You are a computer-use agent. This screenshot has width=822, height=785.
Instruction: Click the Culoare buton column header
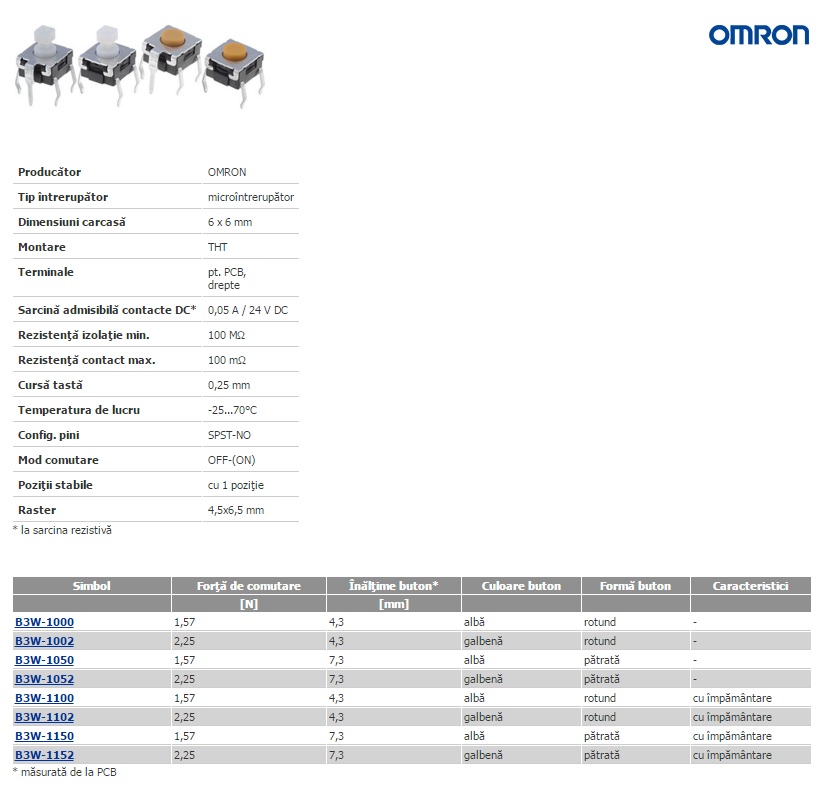[521, 586]
